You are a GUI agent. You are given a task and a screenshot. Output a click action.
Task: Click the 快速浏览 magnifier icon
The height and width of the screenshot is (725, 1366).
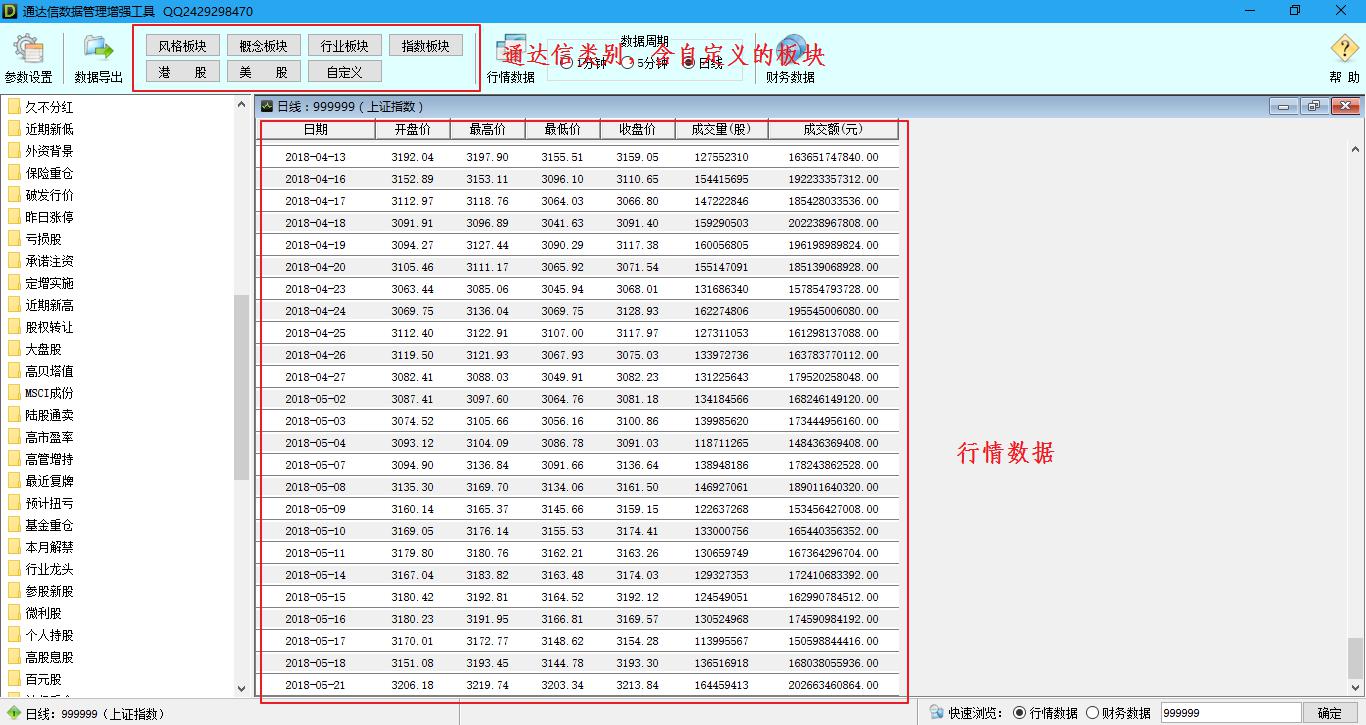(936, 713)
